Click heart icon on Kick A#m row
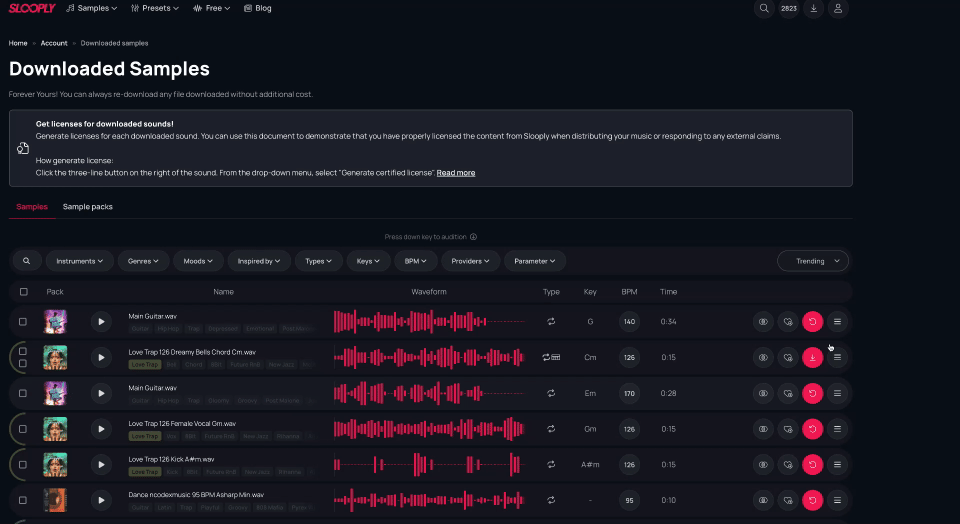 (x=788, y=465)
